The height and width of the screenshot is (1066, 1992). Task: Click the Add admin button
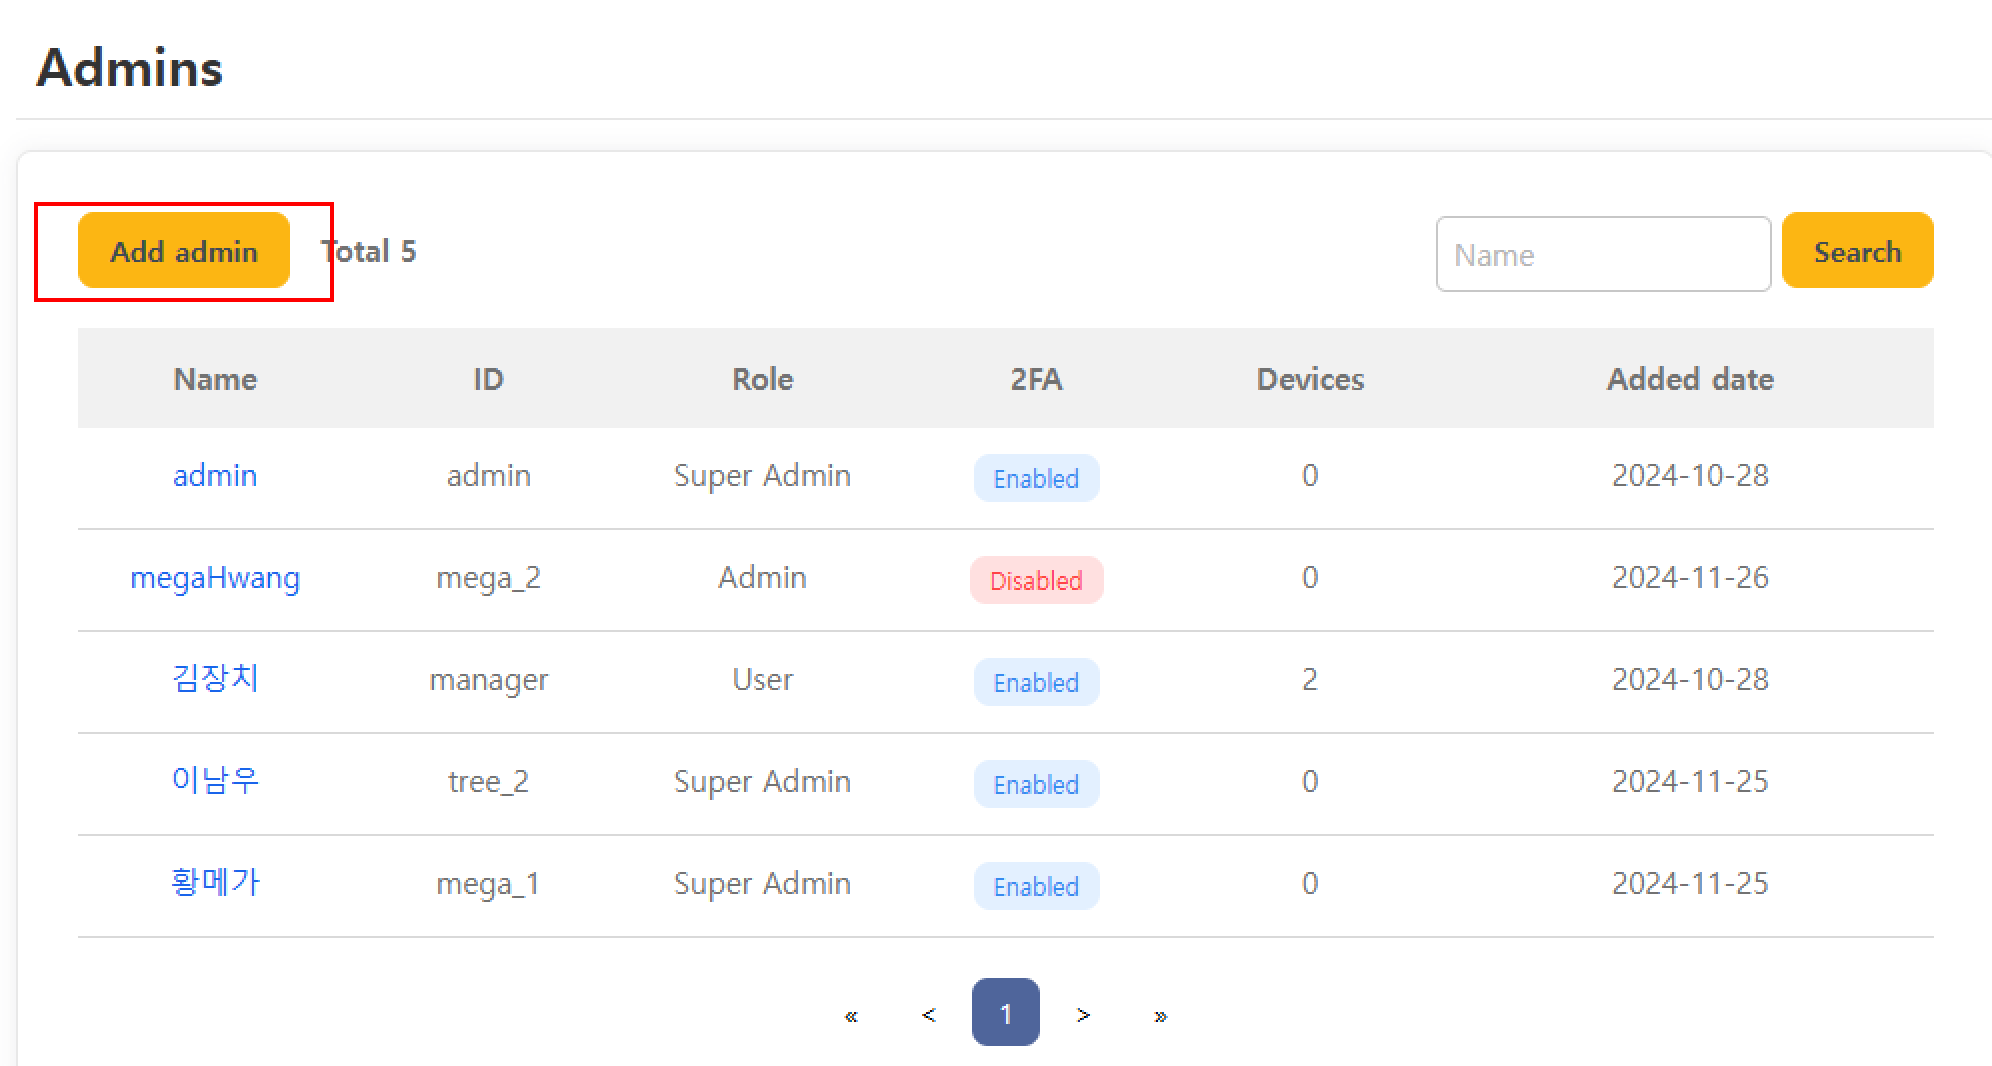tap(184, 251)
